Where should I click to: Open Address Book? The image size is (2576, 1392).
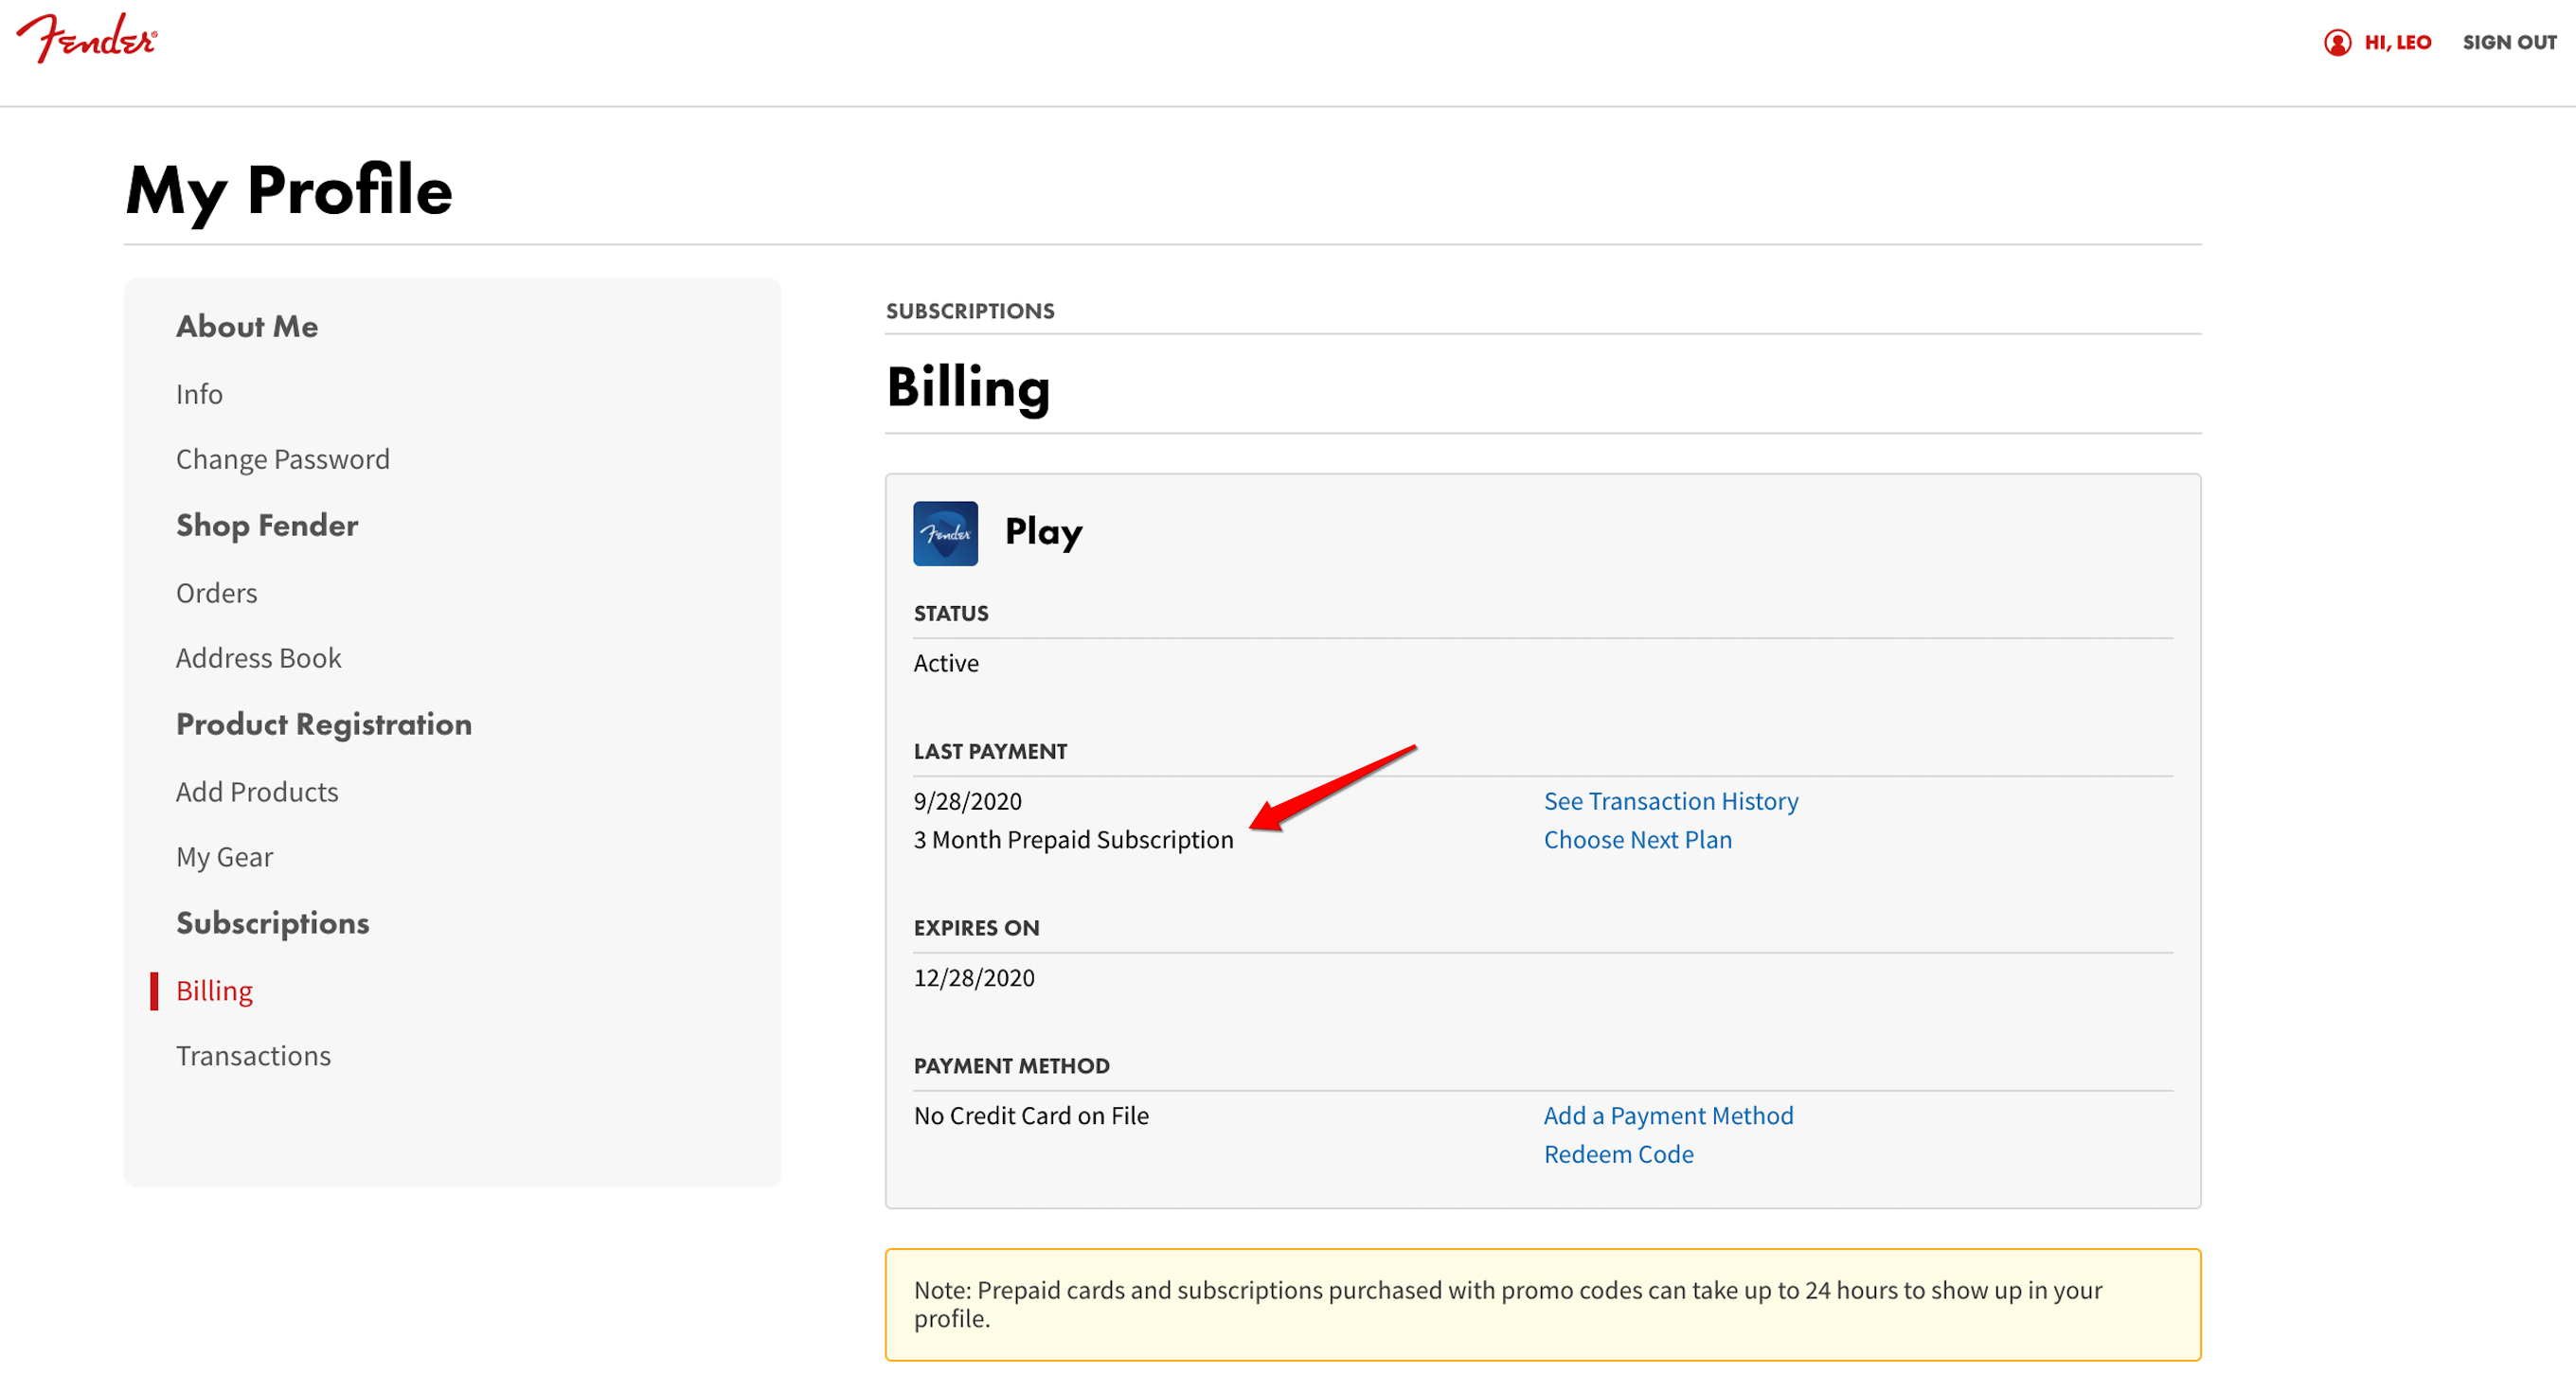[259, 658]
